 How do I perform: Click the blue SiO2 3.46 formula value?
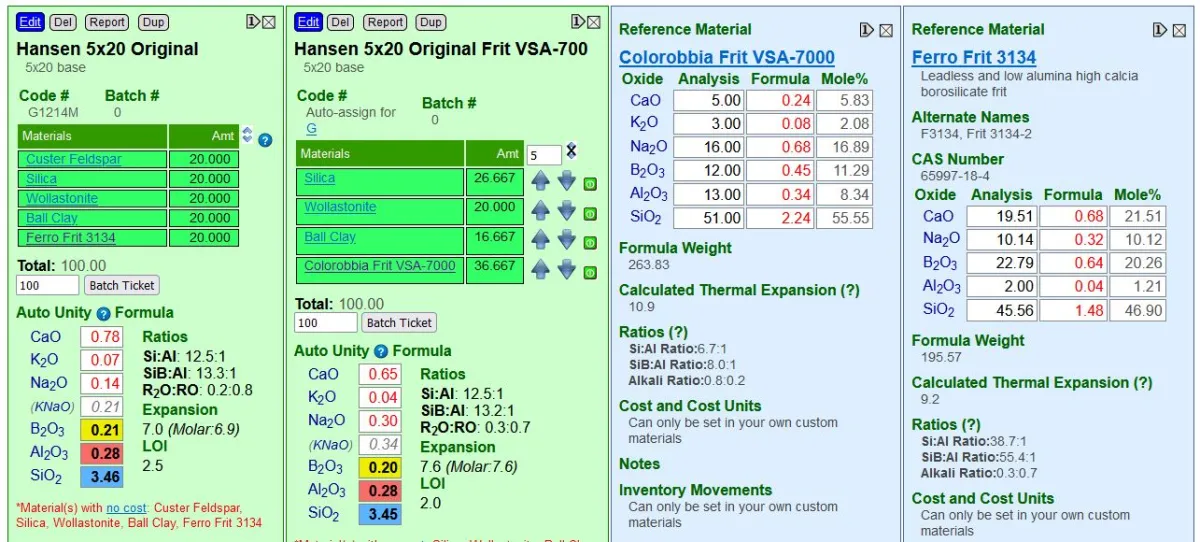[102, 477]
